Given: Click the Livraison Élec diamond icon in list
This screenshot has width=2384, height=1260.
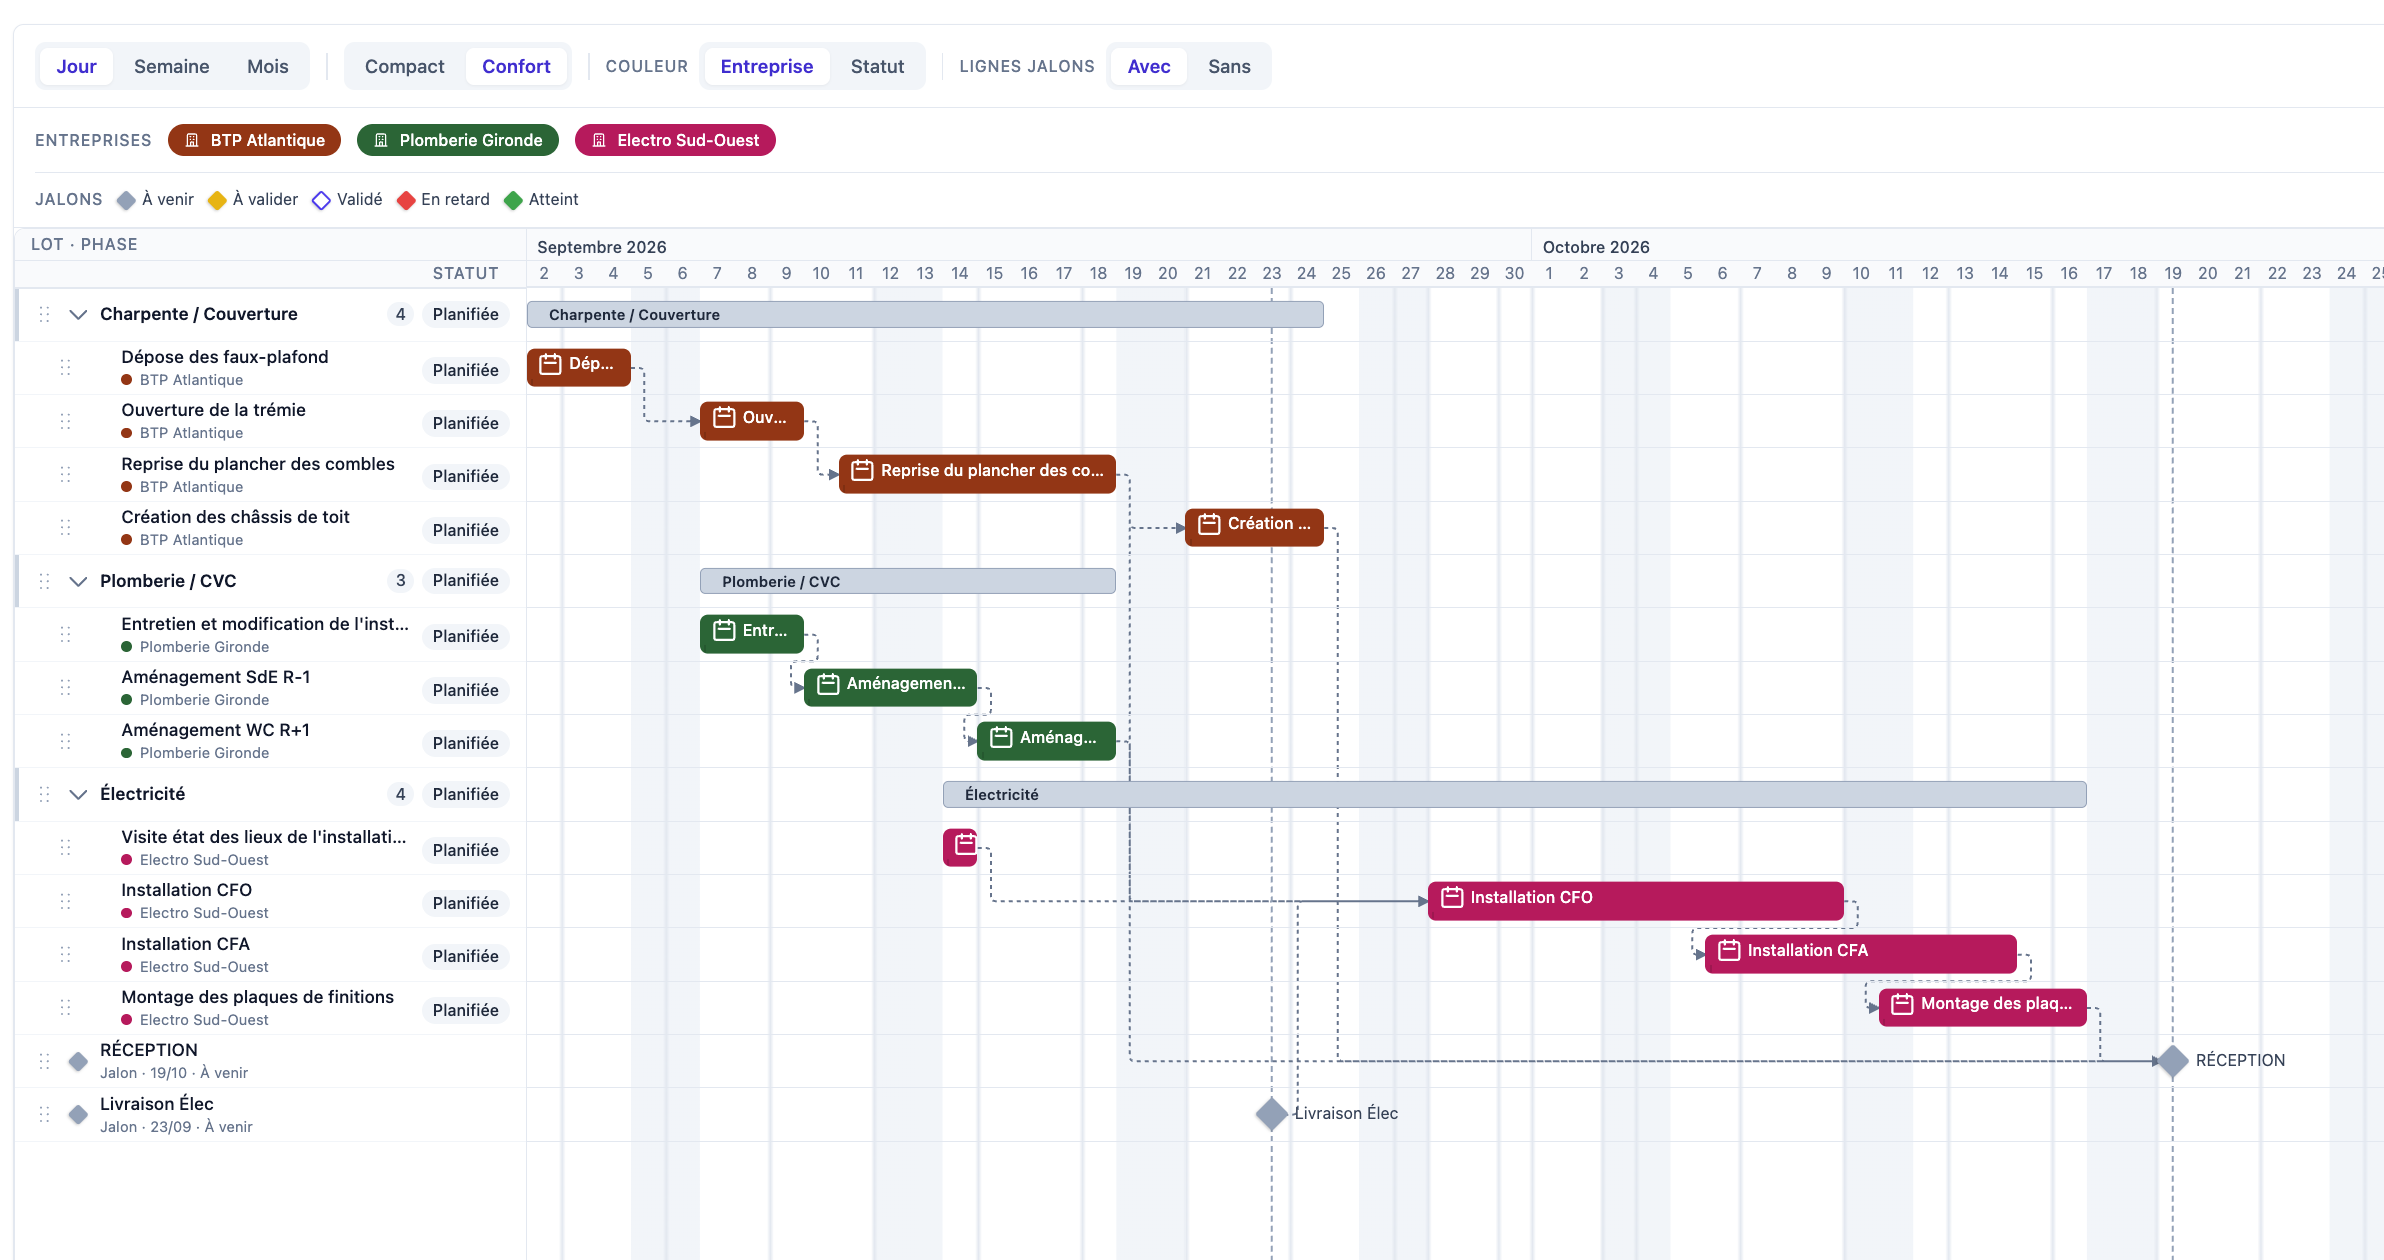Looking at the screenshot, I should click(78, 1114).
